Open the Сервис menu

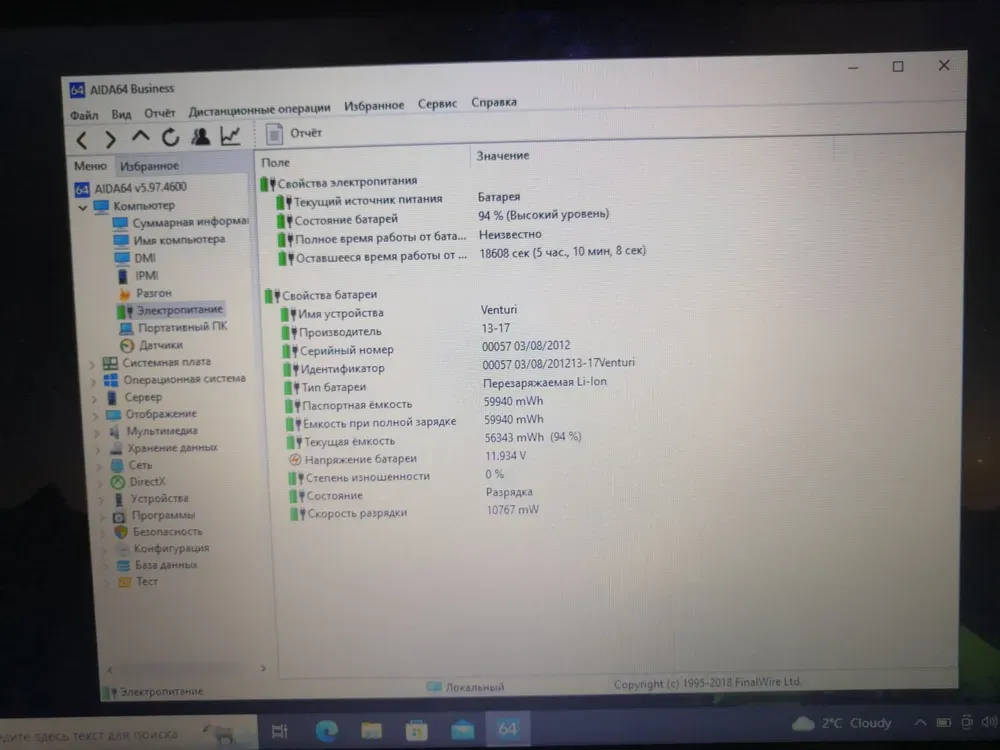437,103
